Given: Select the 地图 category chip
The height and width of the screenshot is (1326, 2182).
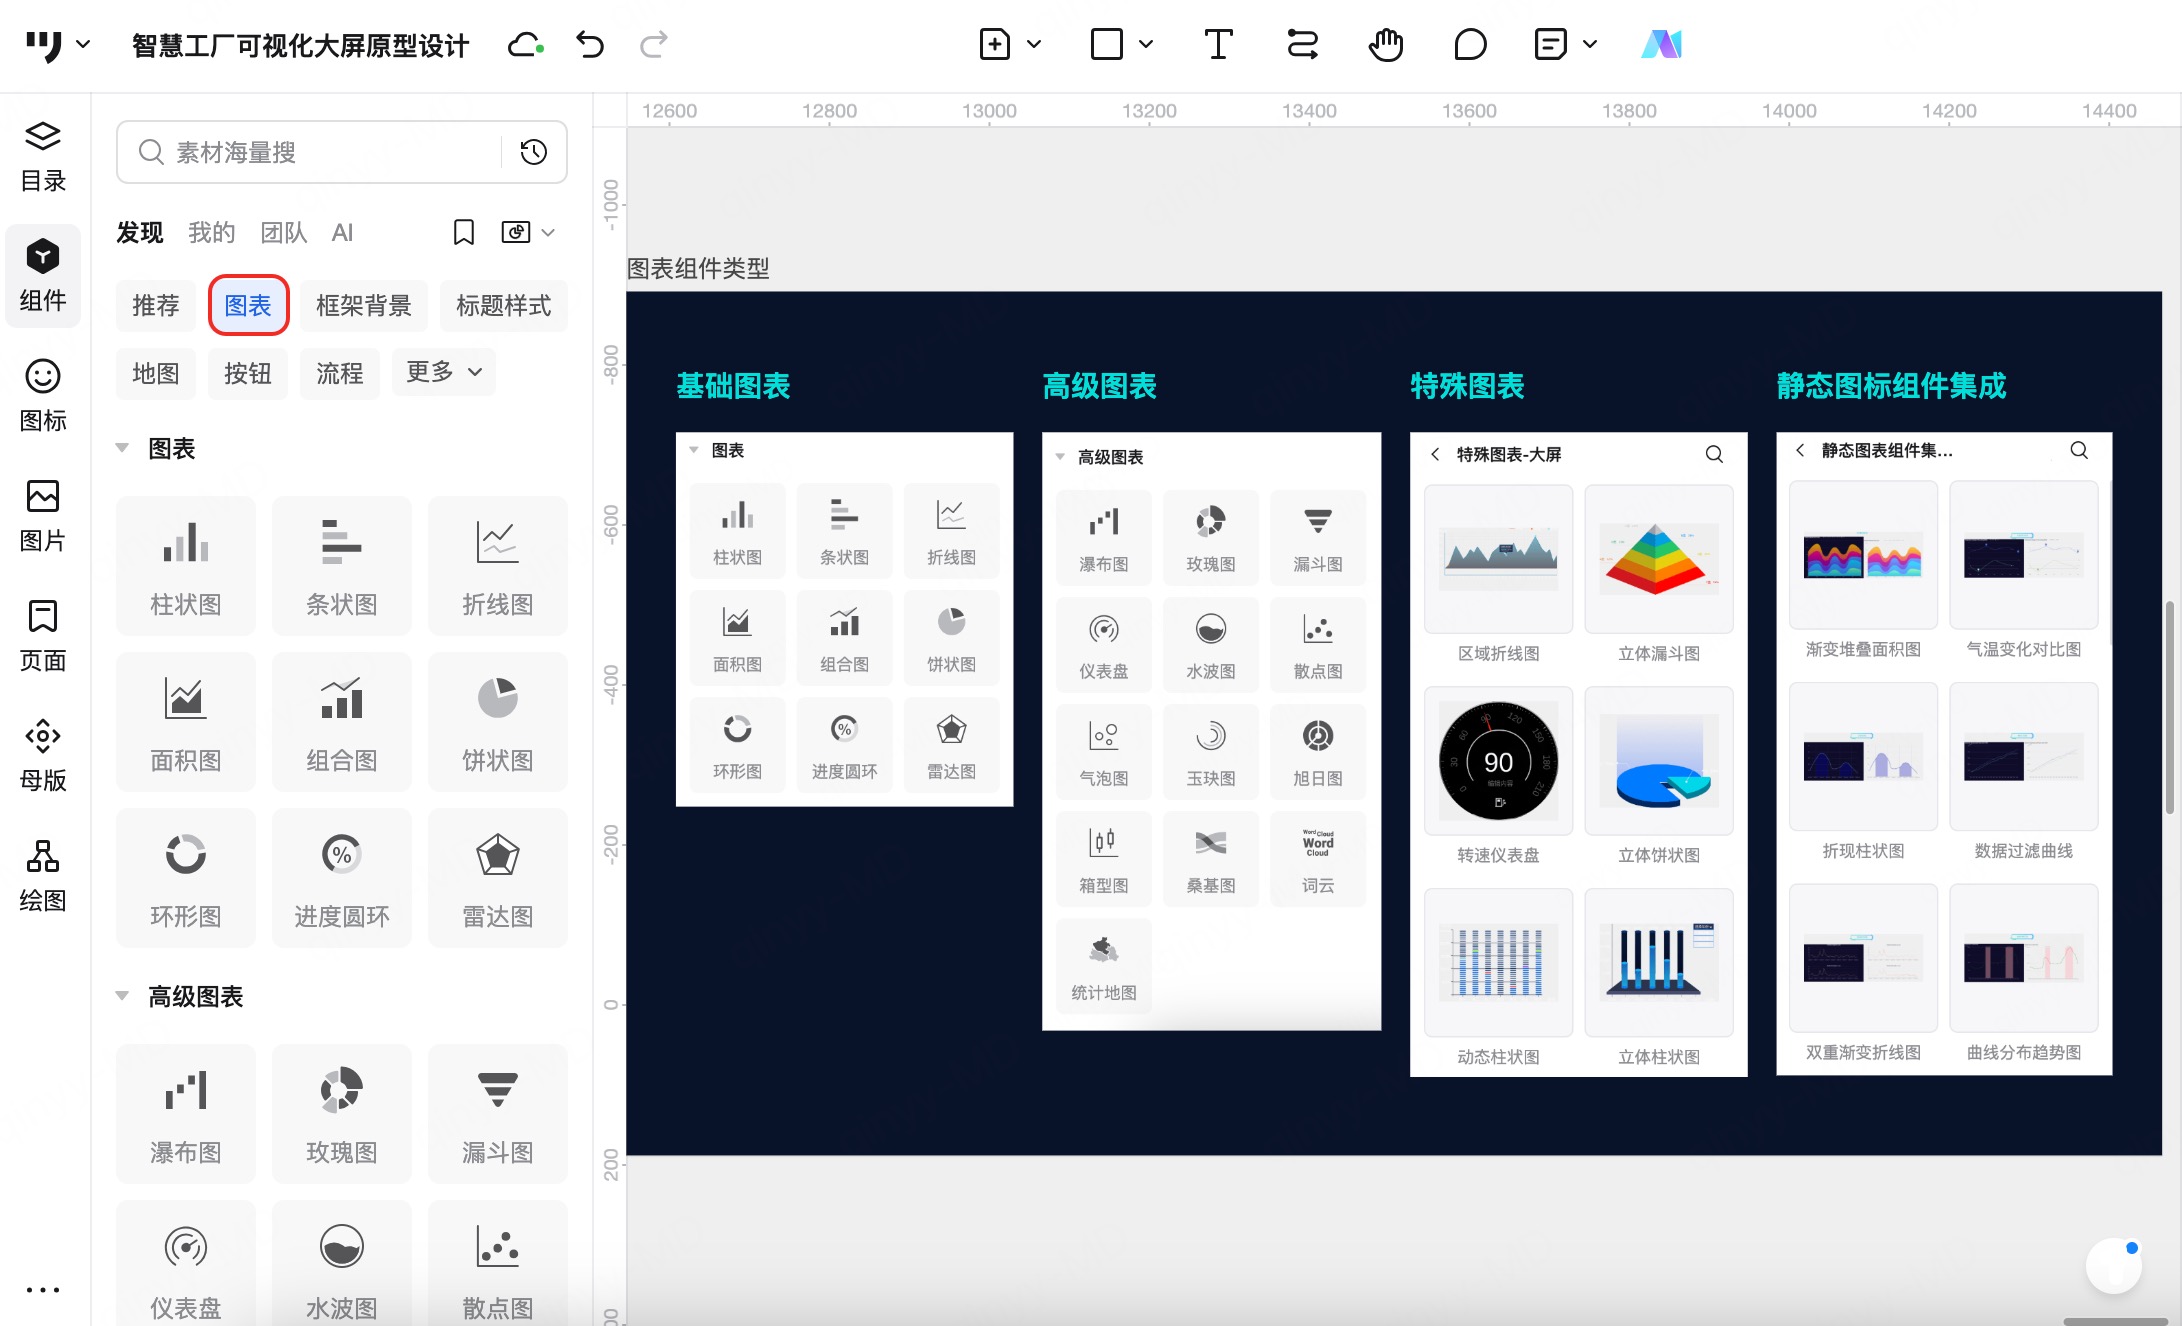Looking at the screenshot, I should point(155,374).
